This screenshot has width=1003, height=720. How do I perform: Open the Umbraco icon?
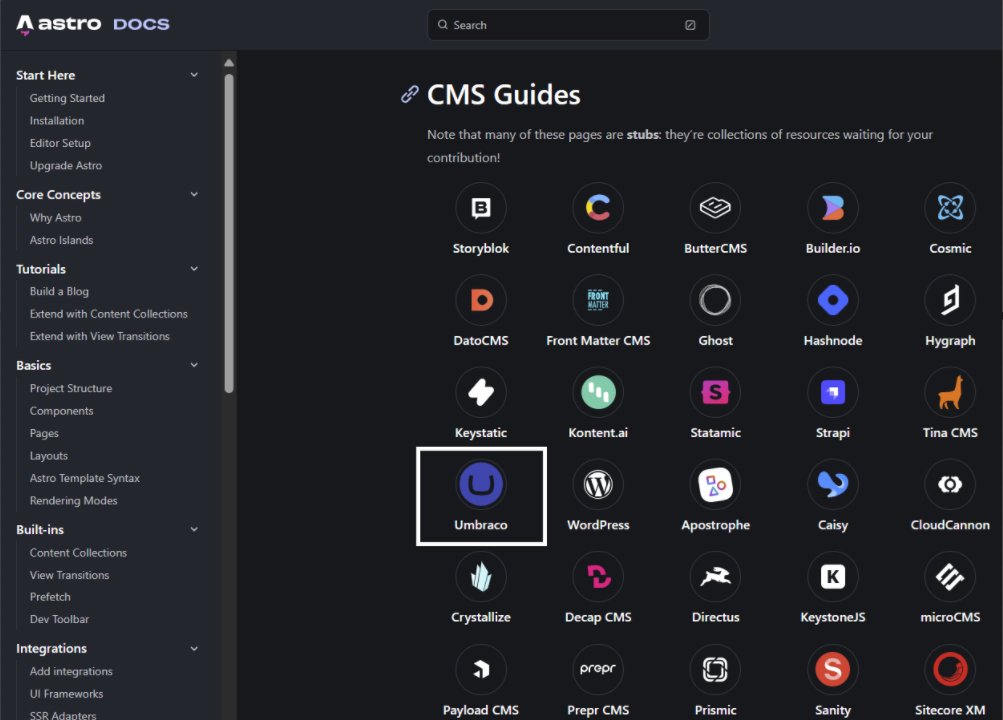point(480,485)
